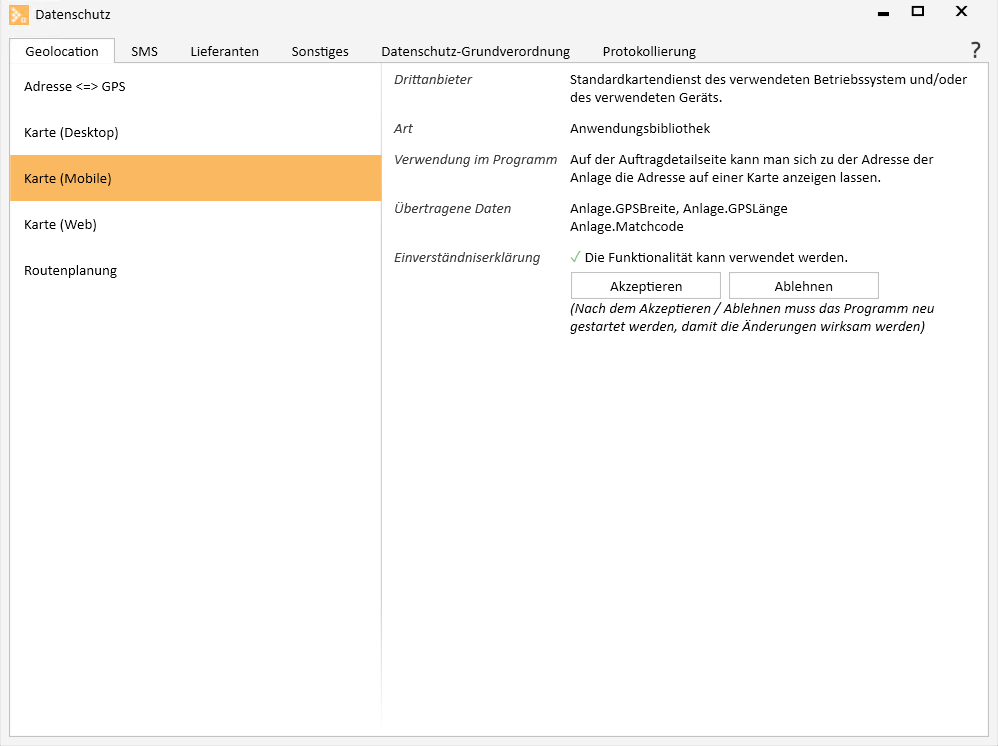This screenshot has width=998, height=746.
Task: Switch to the SMS tab
Action: click(x=144, y=51)
